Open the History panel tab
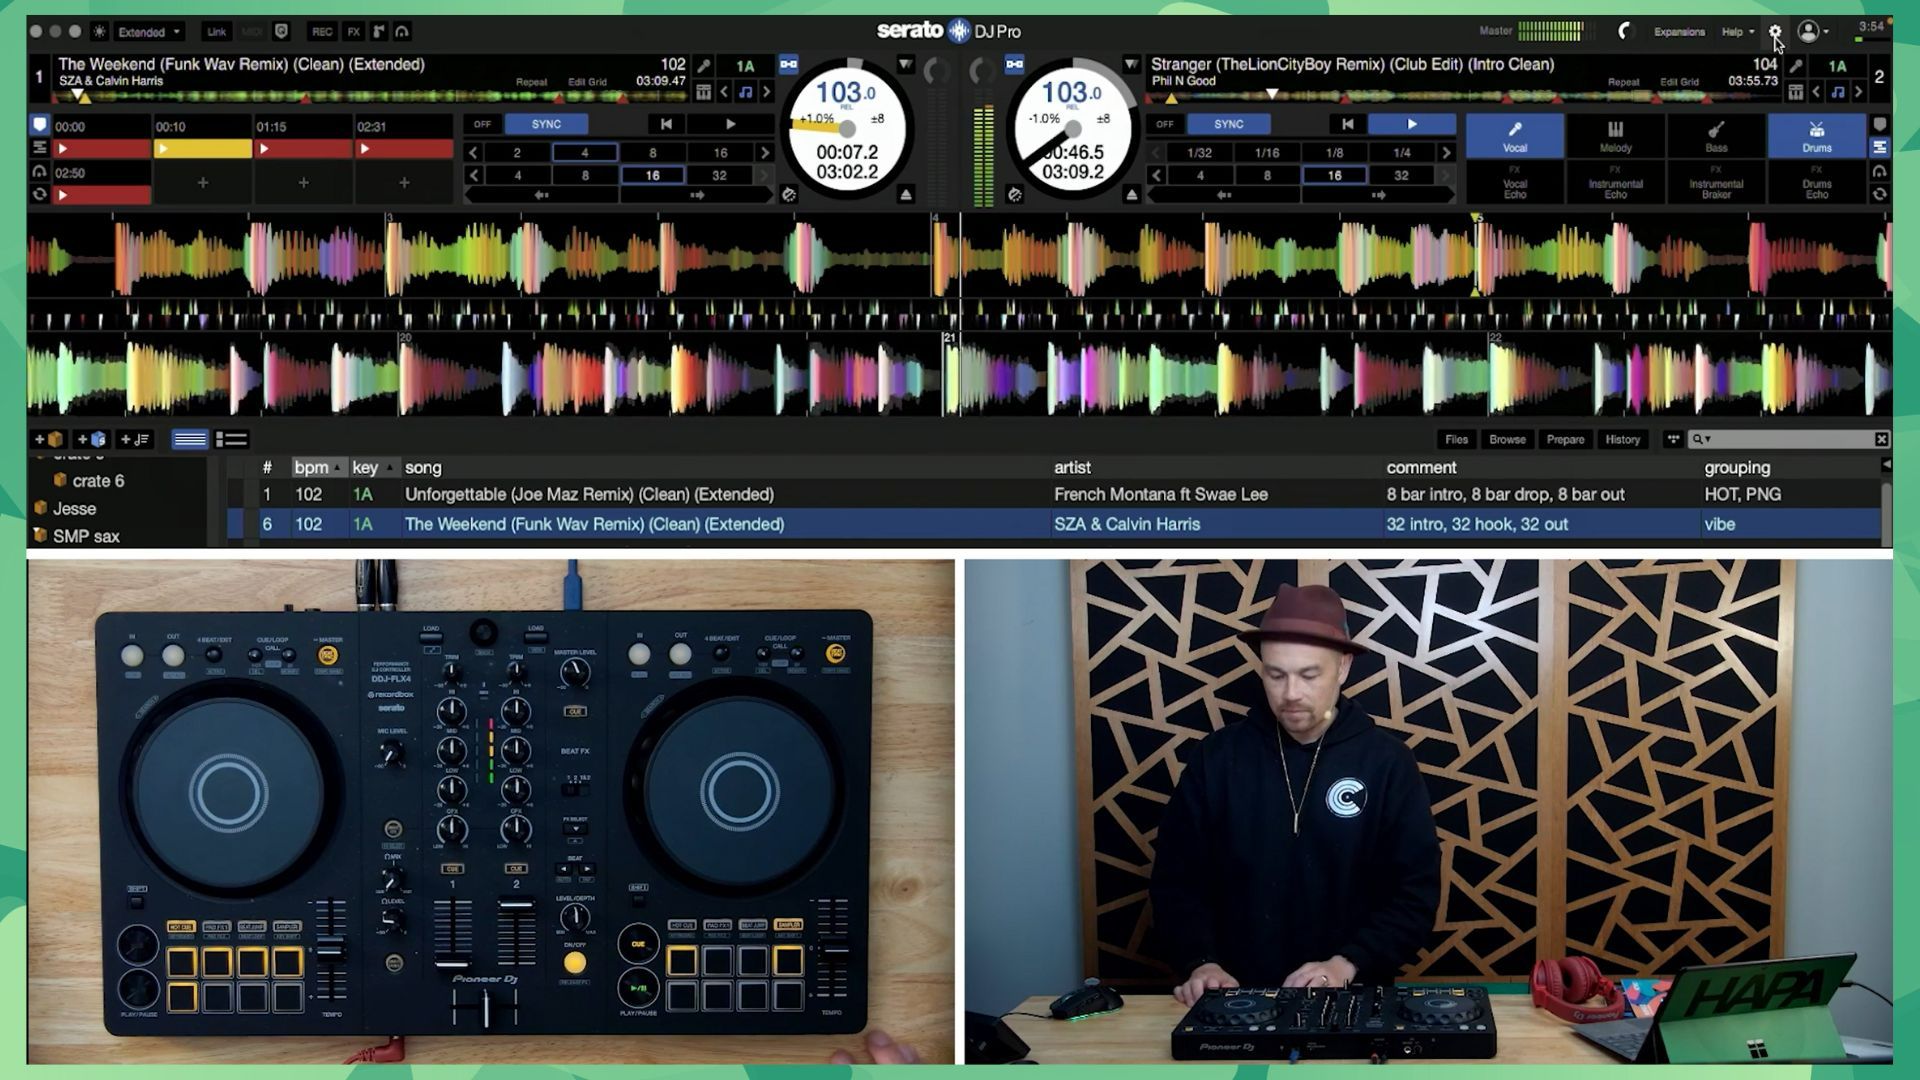This screenshot has width=1920, height=1080. [1622, 439]
